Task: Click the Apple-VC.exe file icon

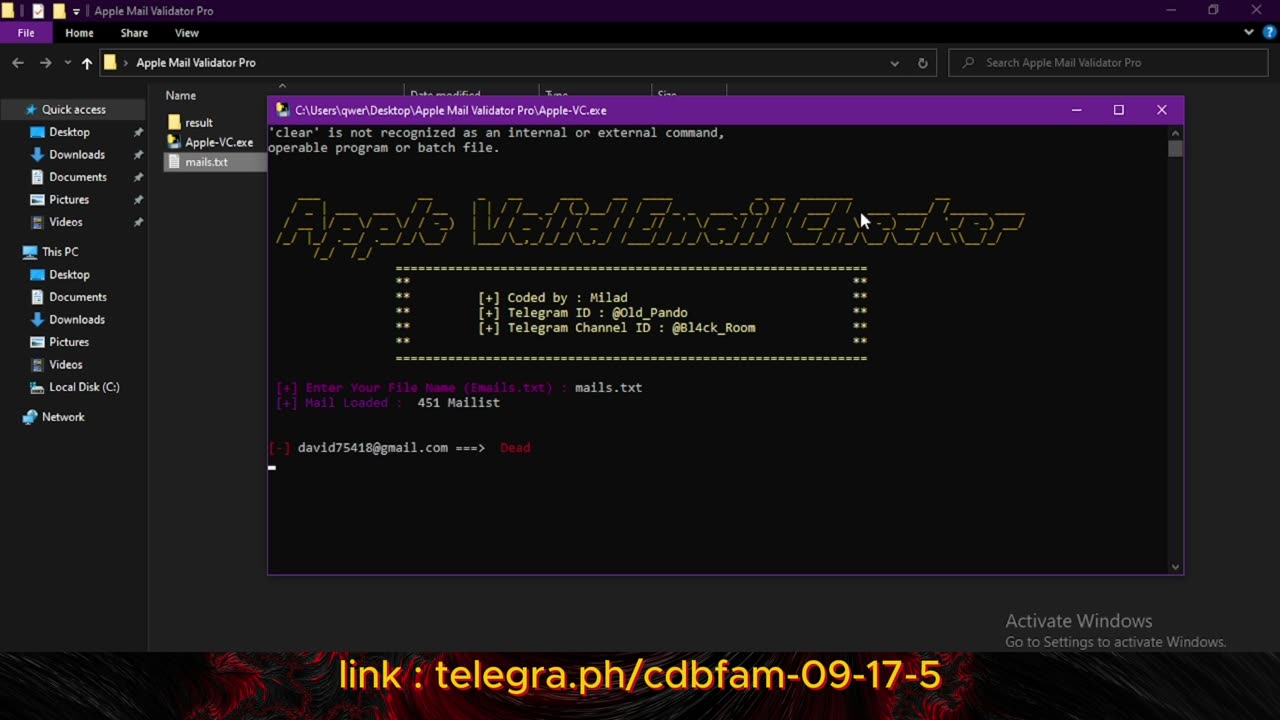Action: point(174,143)
